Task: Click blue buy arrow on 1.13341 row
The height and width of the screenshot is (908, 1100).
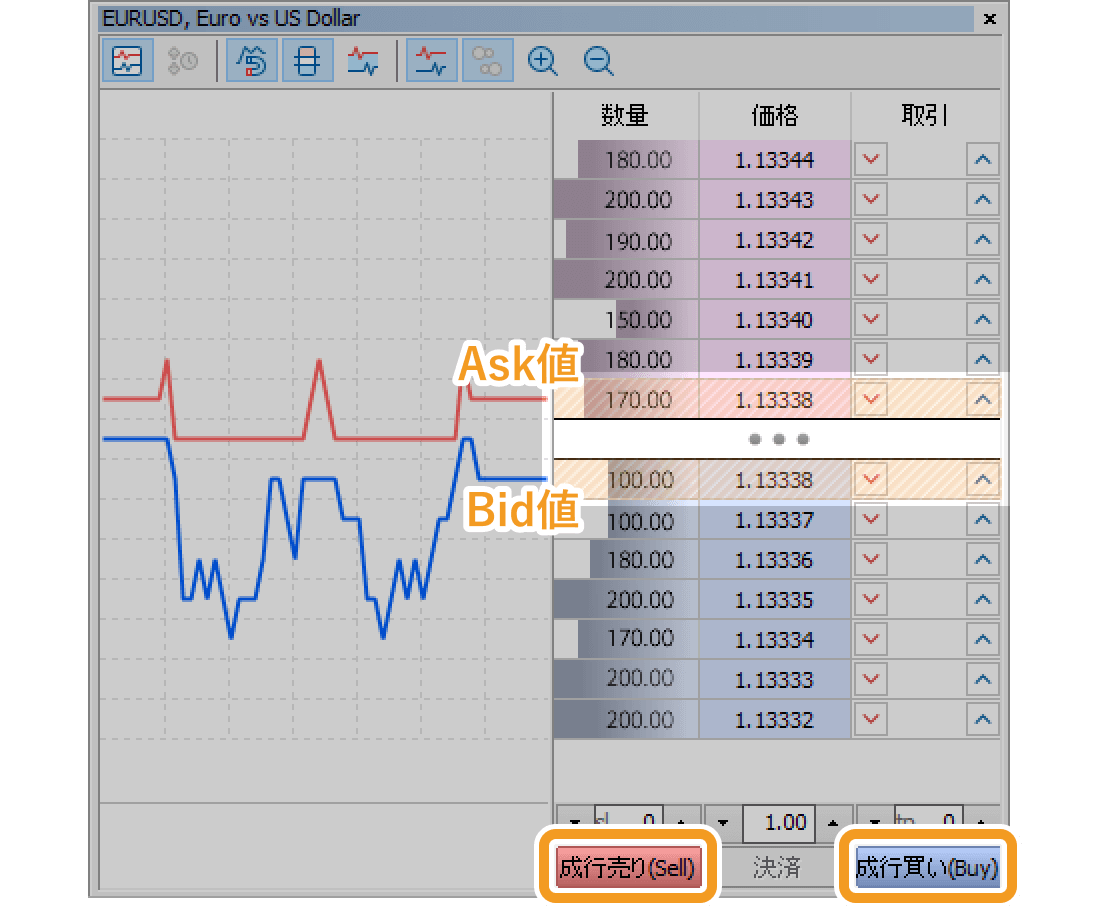Action: point(983,280)
